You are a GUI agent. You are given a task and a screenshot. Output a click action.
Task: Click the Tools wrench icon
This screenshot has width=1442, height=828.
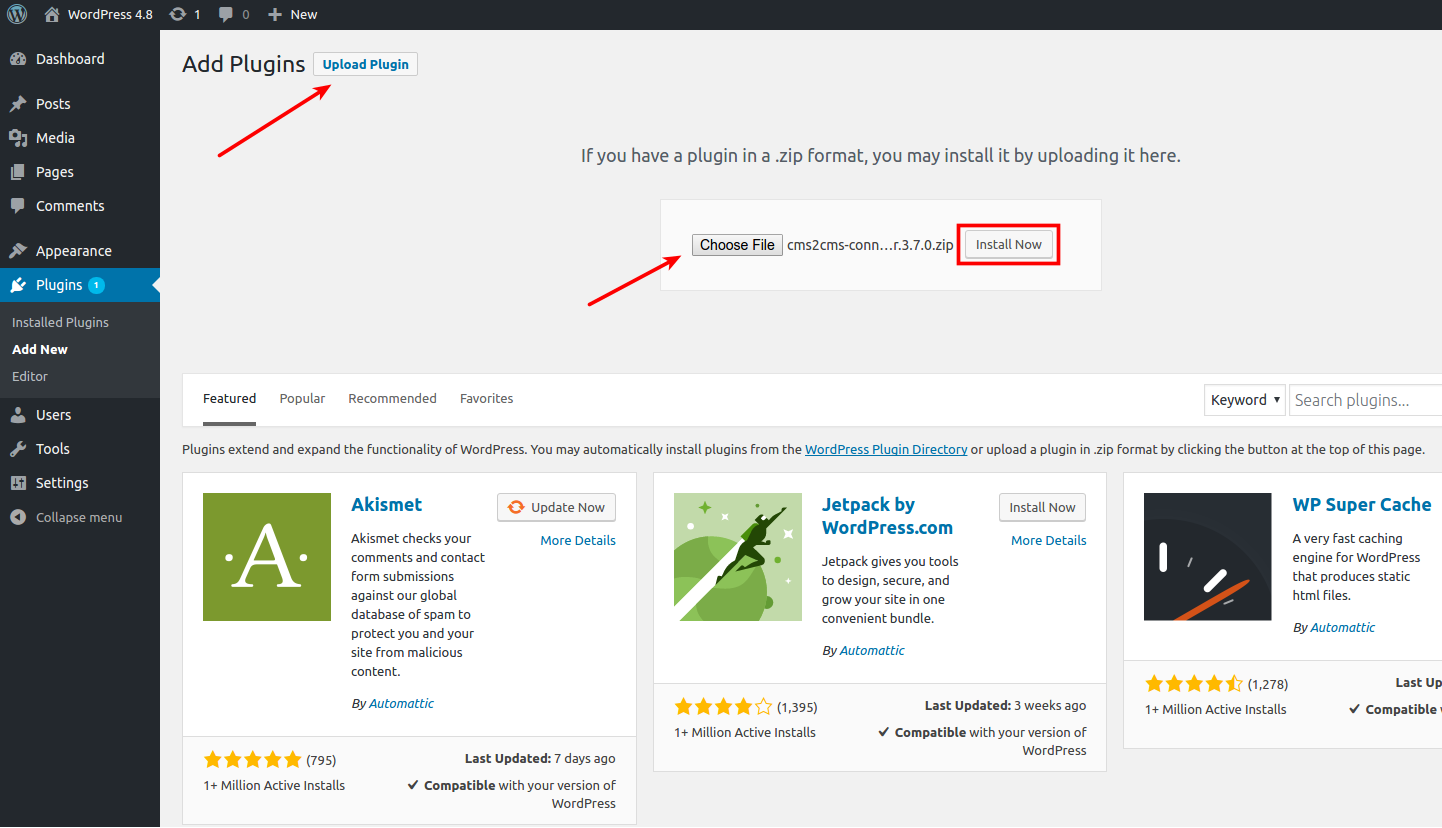(x=18, y=449)
